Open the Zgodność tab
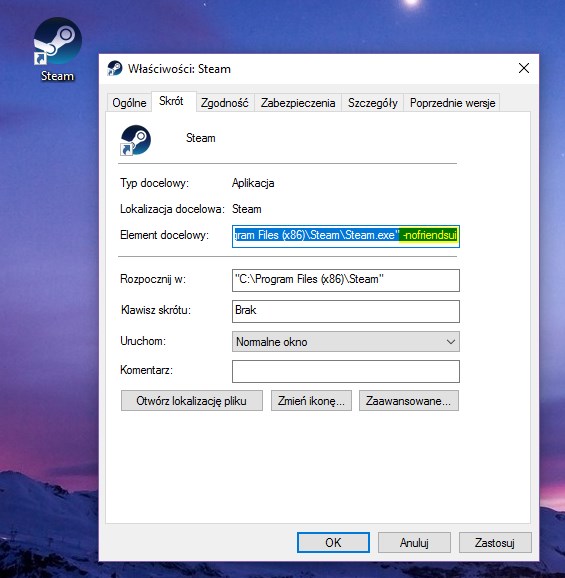 224,103
